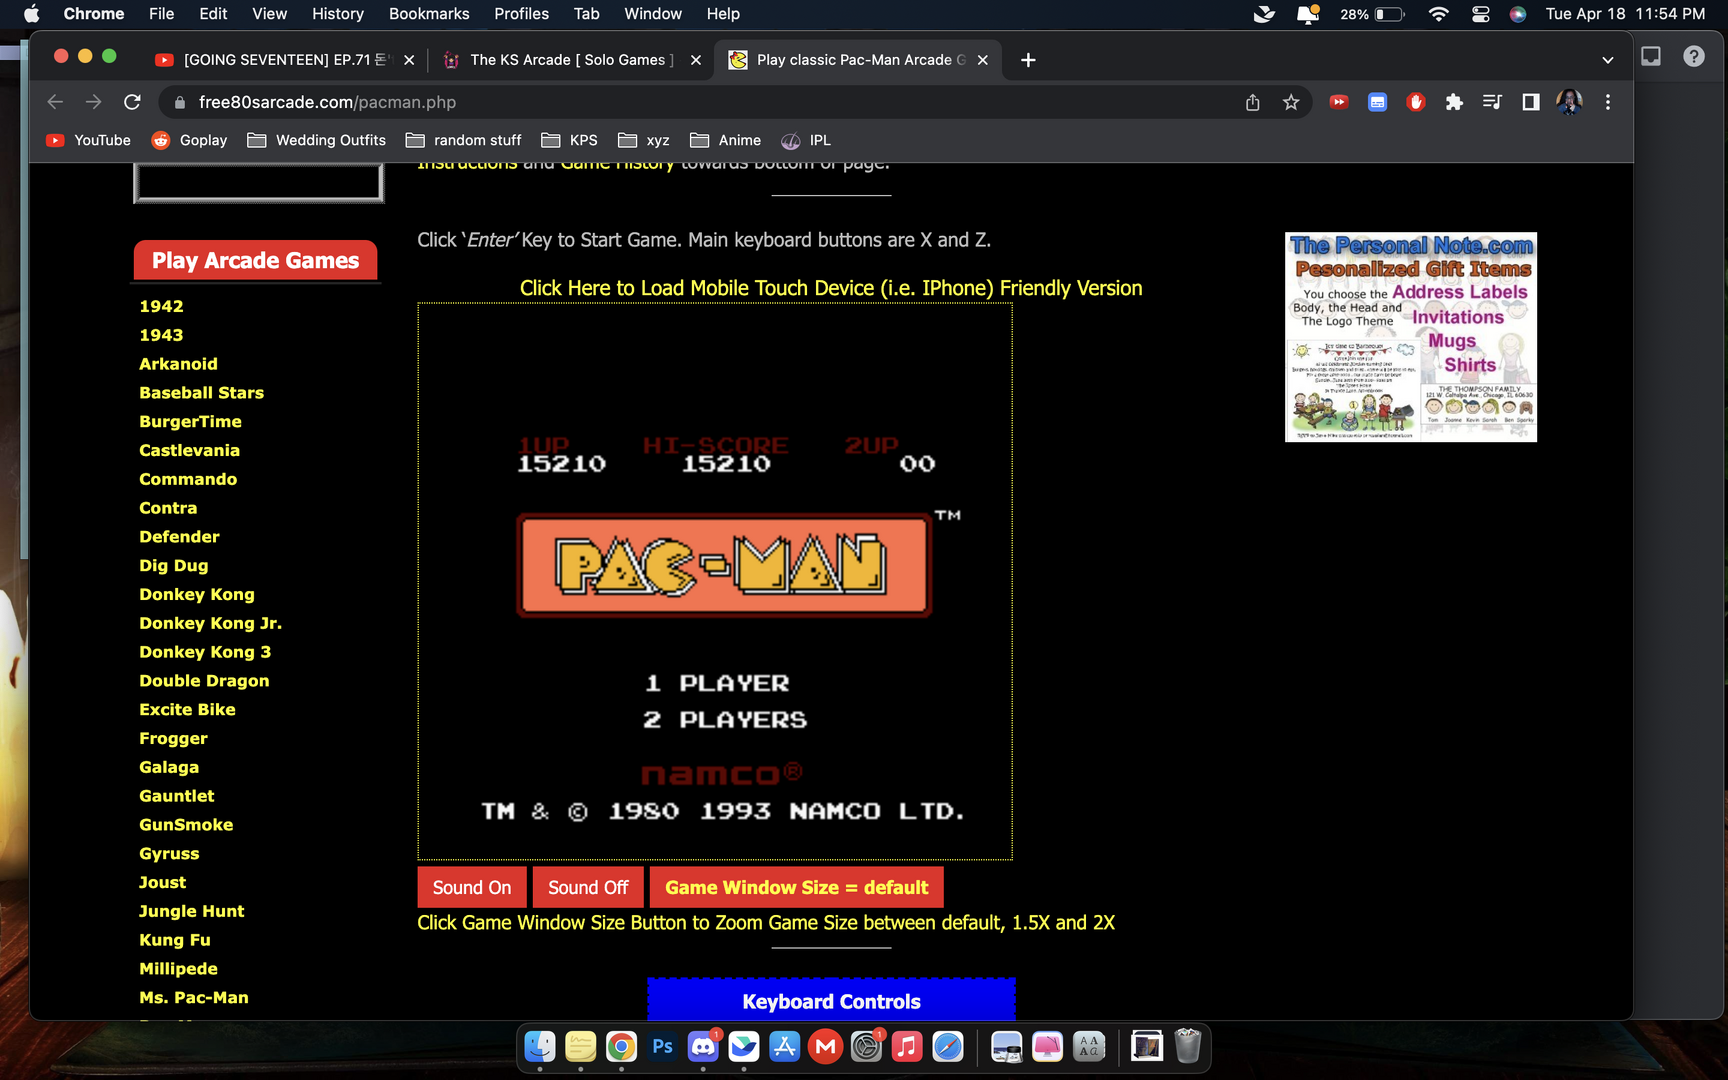Click Play Arcade Games red button
Viewport: 1728px width, 1080px height.
[255, 260]
